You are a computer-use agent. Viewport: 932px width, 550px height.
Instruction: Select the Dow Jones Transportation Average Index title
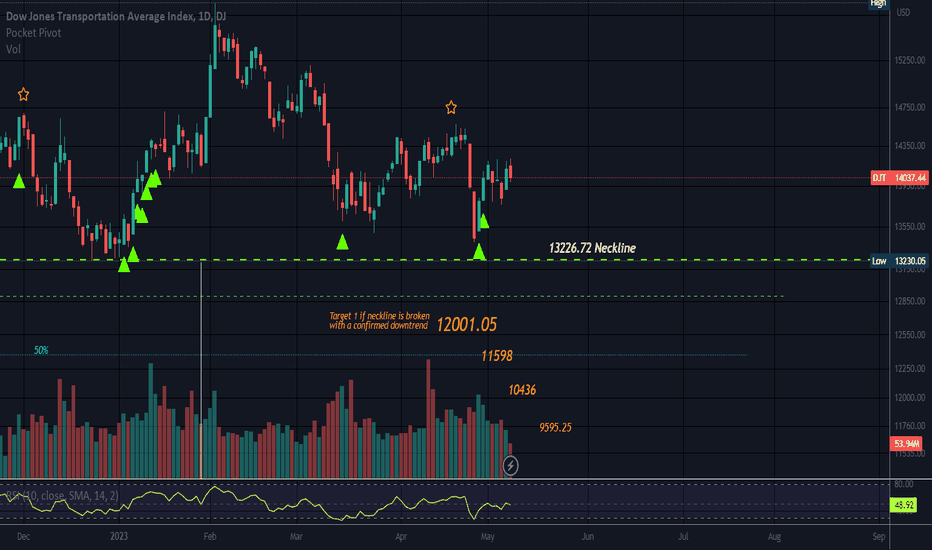pos(115,16)
